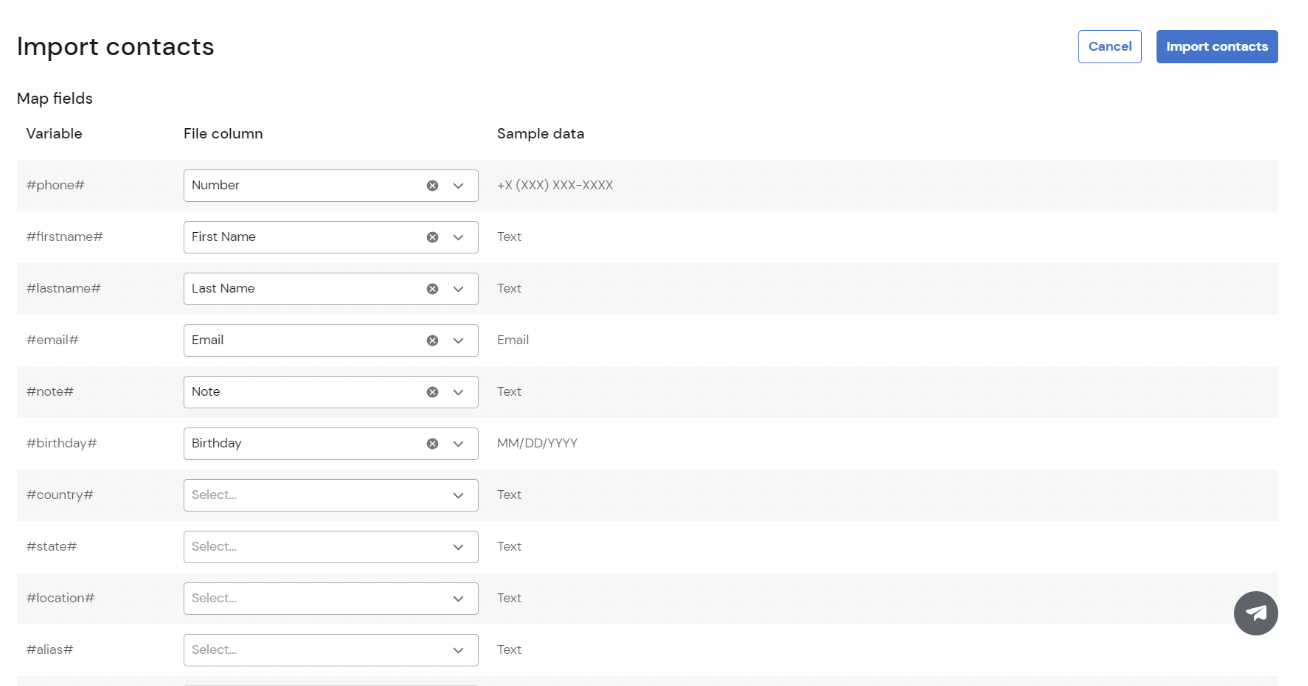Clear the Note column mapping

coord(432,391)
